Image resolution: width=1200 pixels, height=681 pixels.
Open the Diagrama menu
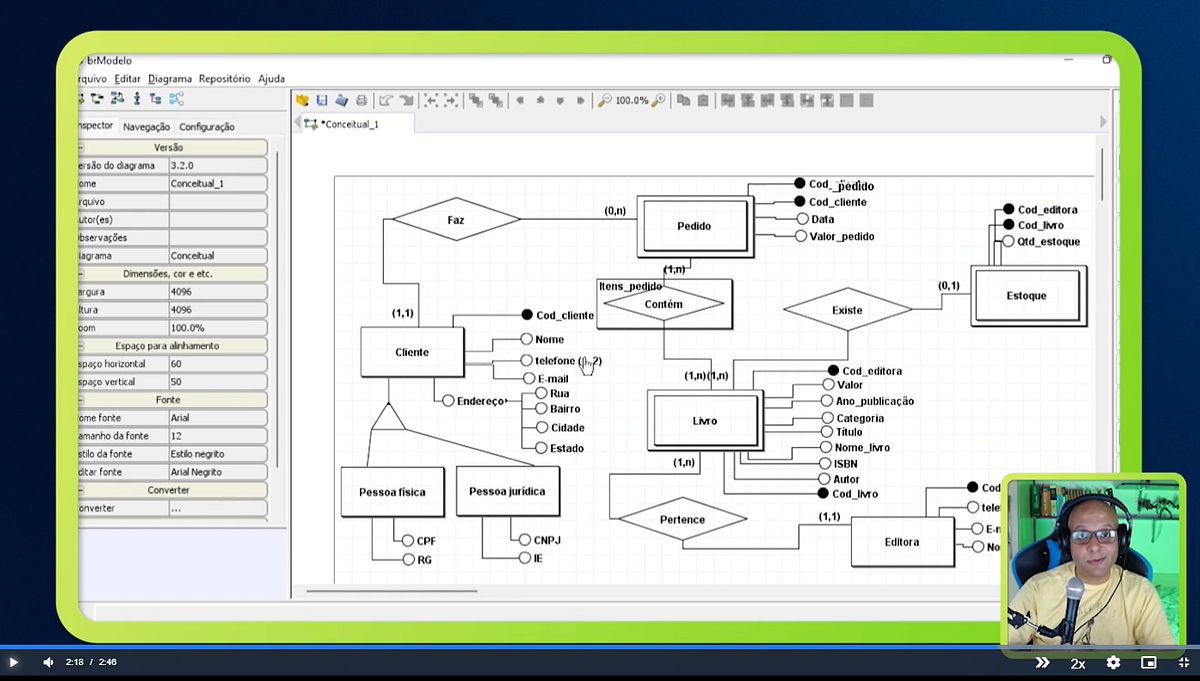(x=170, y=78)
